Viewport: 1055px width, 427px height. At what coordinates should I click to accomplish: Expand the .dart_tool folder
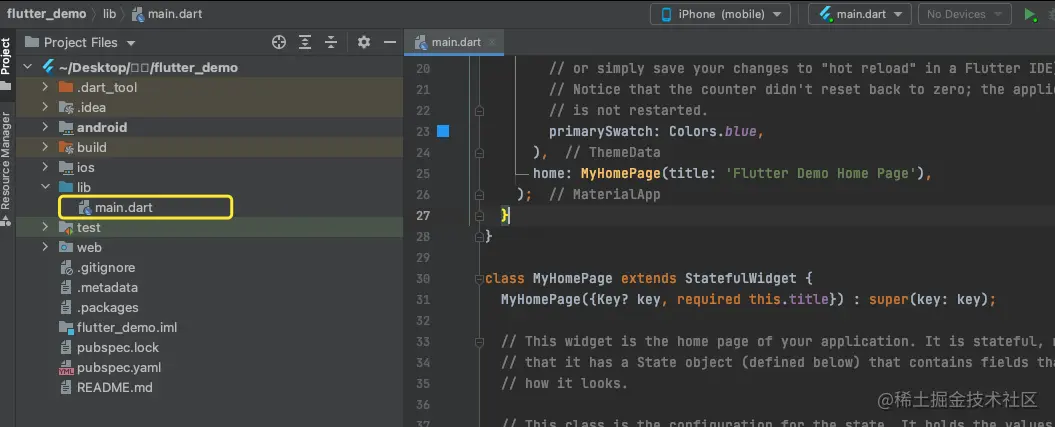(45, 87)
